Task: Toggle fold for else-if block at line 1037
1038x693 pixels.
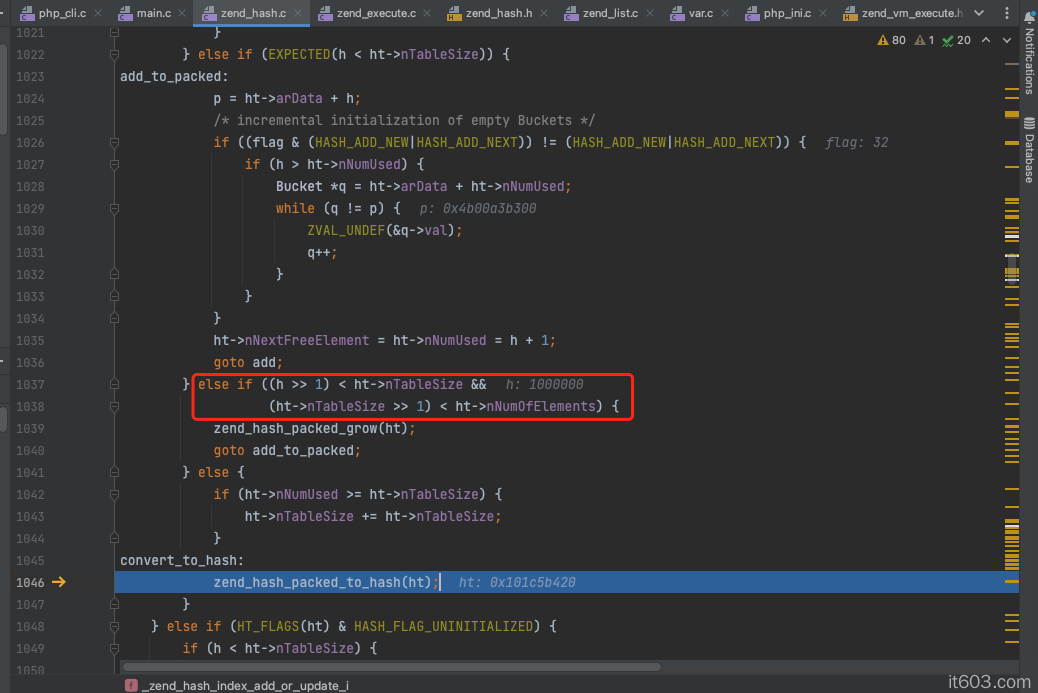Action: pos(114,384)
